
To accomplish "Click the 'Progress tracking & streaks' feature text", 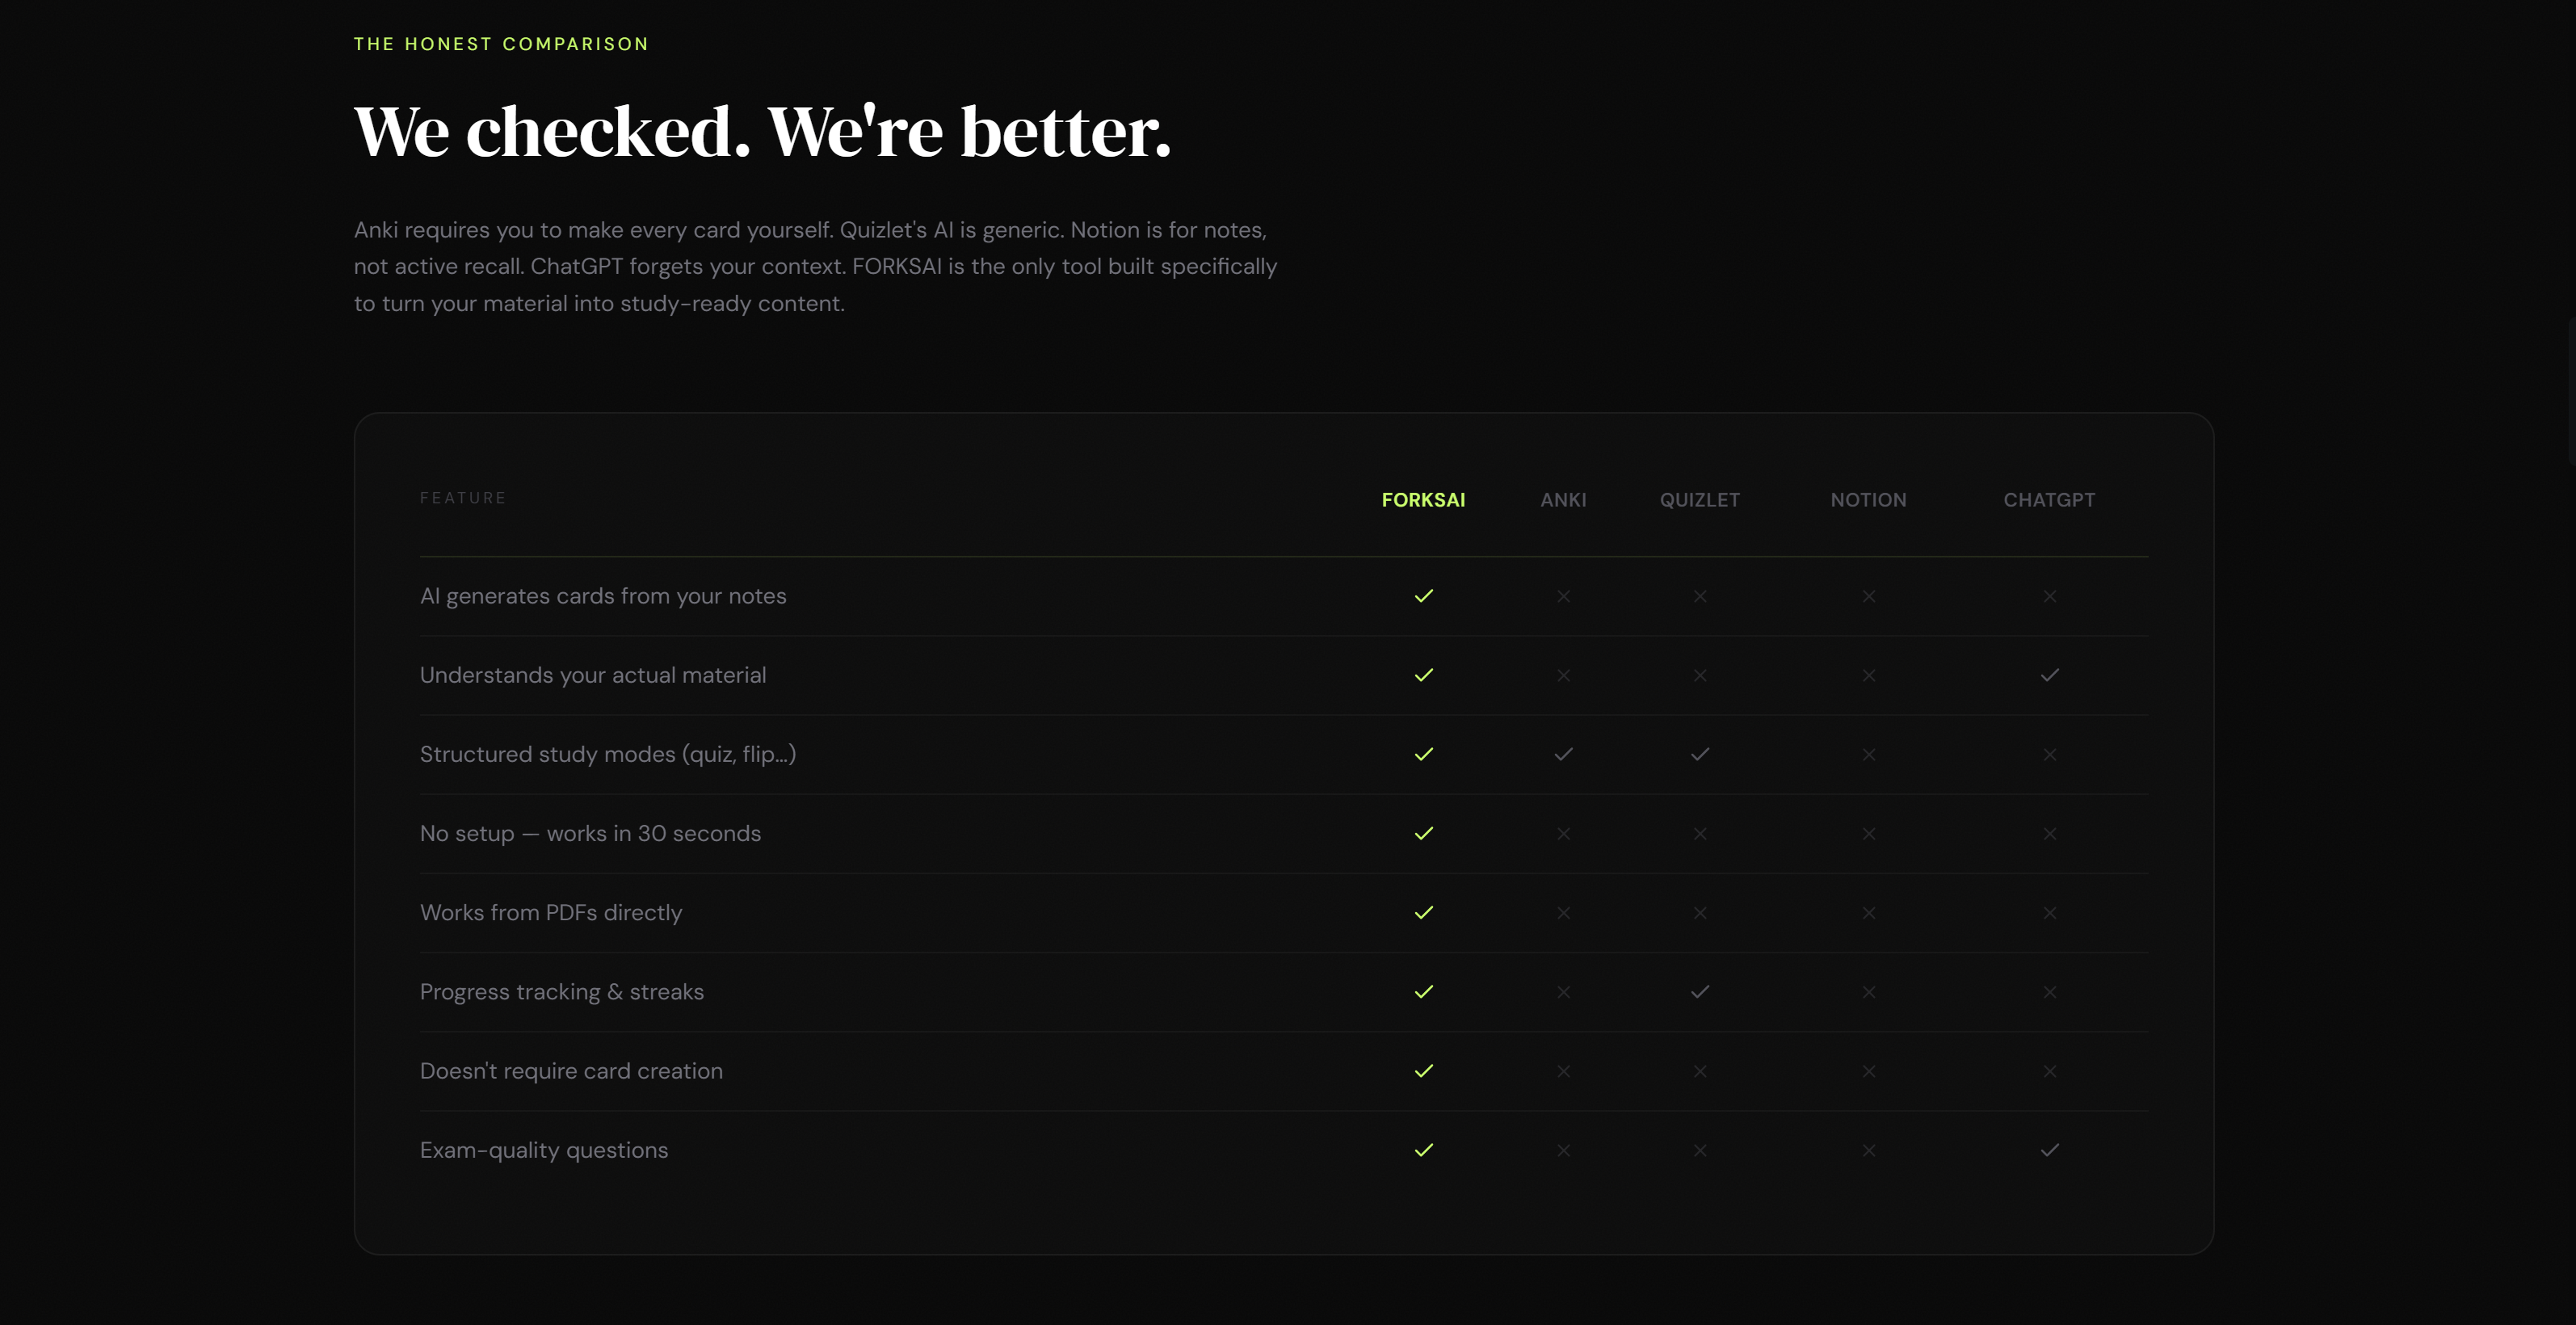I will tap(562, 992).
